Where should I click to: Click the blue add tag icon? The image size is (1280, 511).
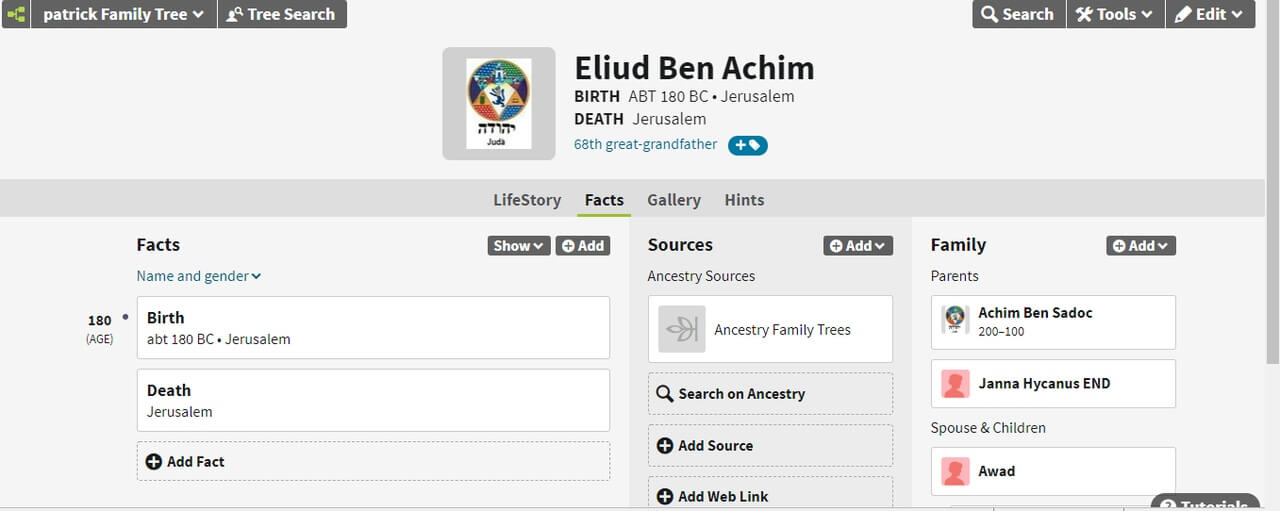click(747, 145)
